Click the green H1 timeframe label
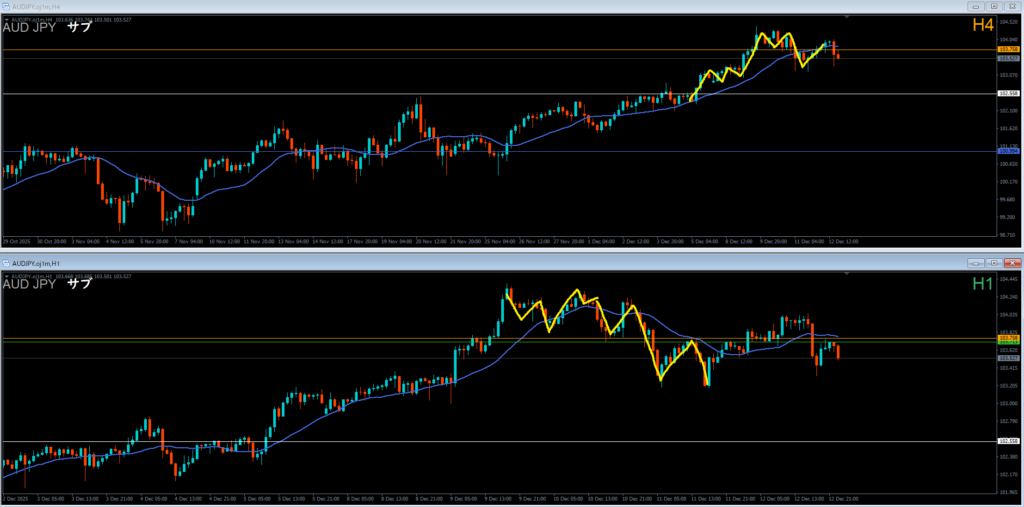This screenshot has width=1024, height=507. 983,285
